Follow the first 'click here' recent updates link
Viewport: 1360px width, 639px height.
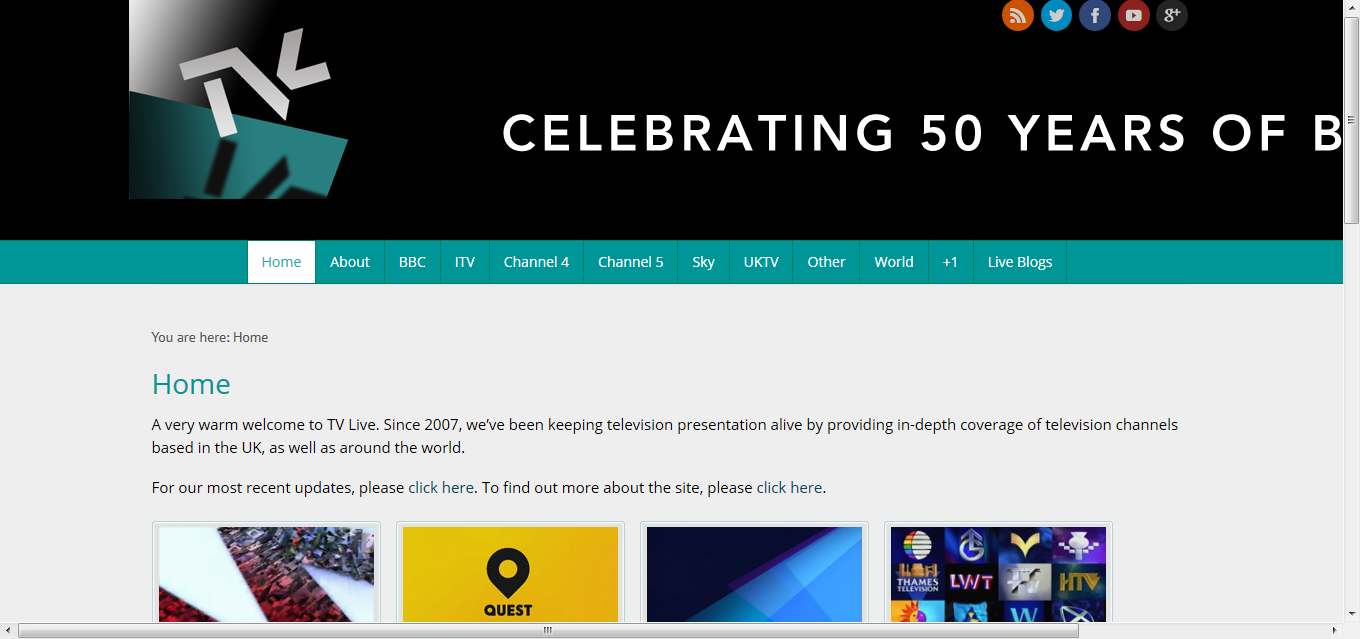[x=441, y=488]
